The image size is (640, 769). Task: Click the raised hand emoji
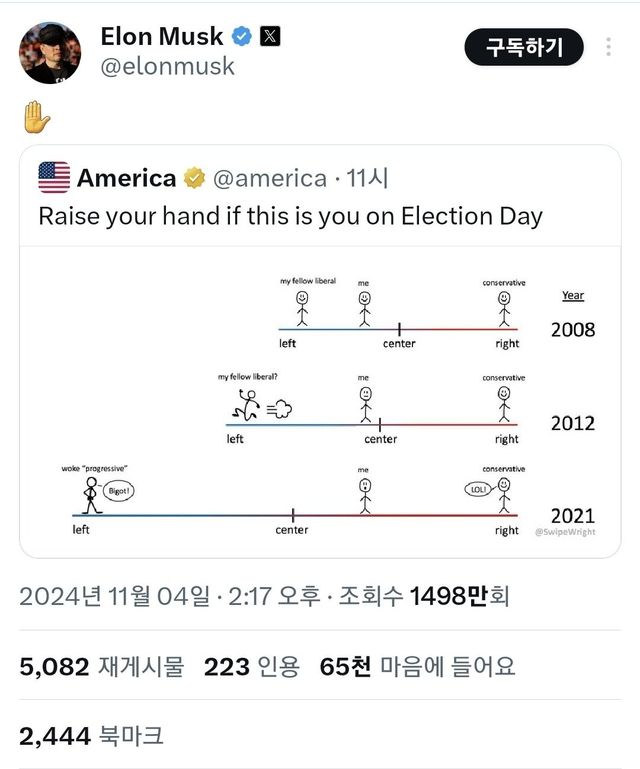[x=36, y=117]
